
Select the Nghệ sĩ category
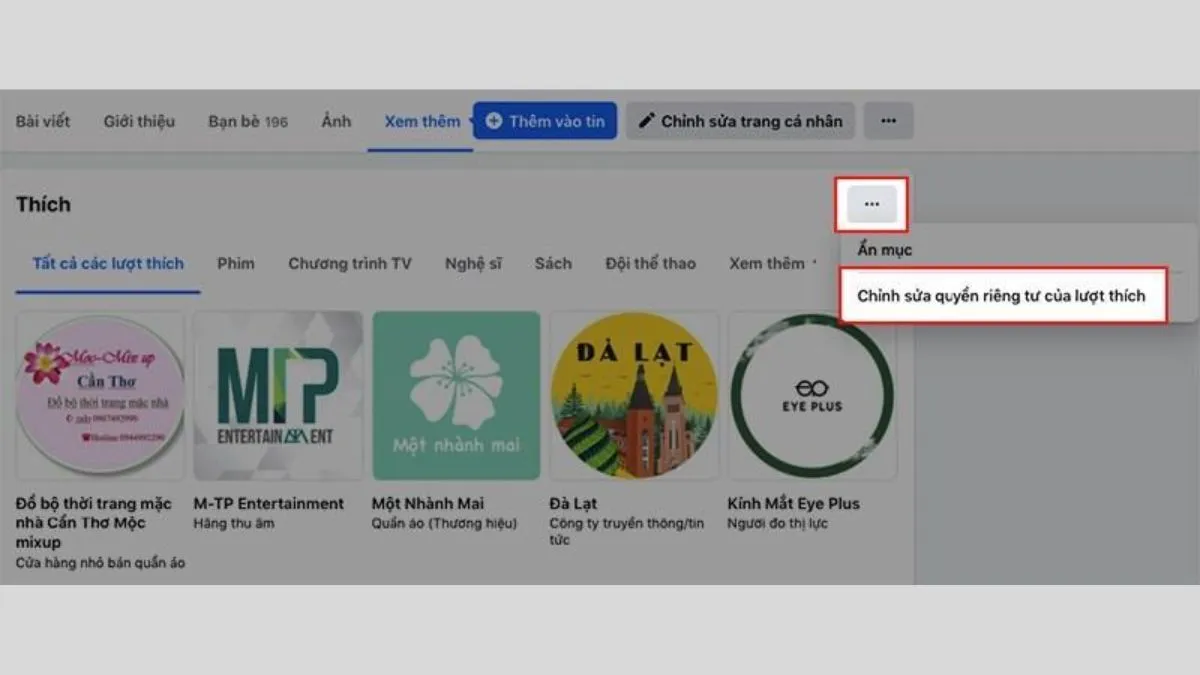coord(473,263)
